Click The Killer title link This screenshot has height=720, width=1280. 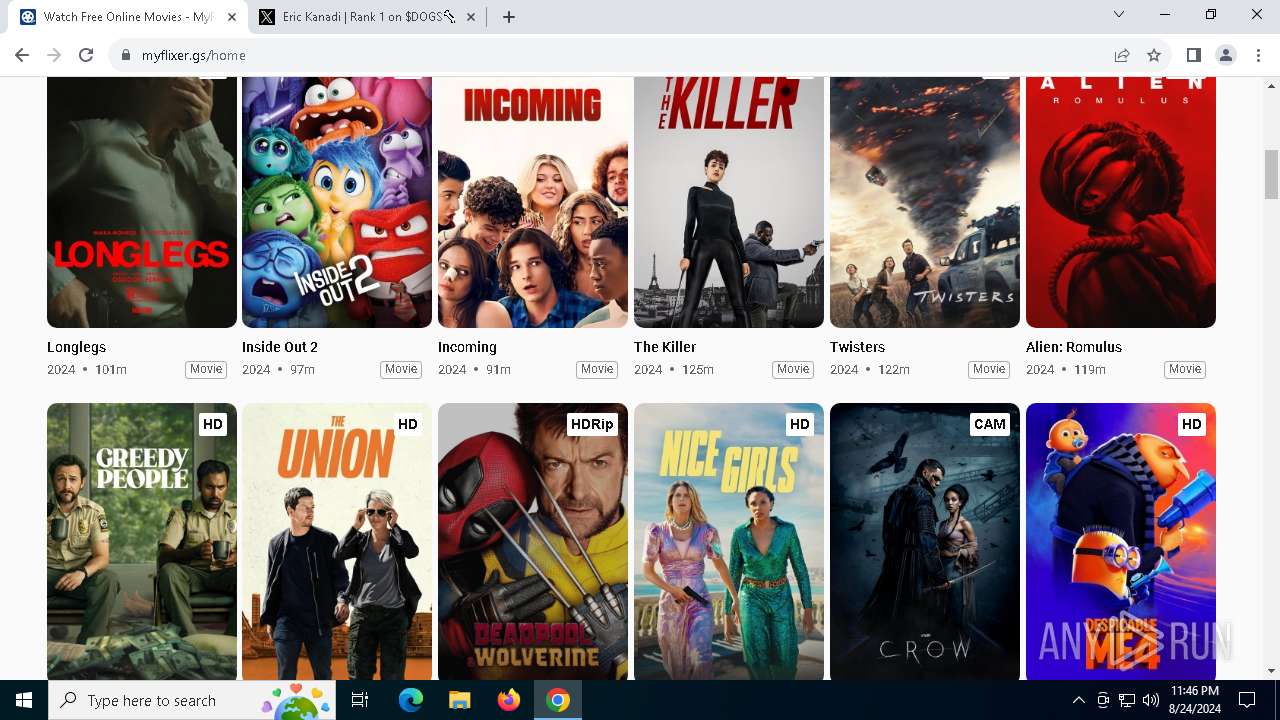(x=665, y=347)
